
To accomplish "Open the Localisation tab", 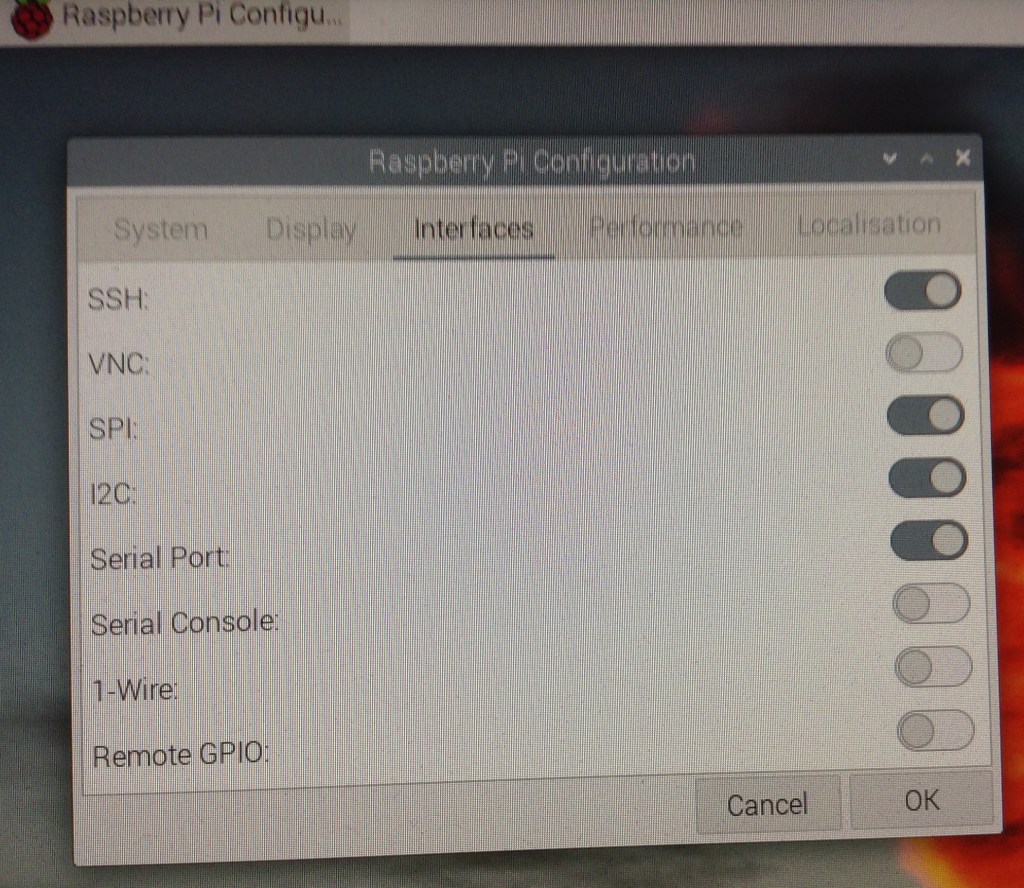I will (868, 225).
